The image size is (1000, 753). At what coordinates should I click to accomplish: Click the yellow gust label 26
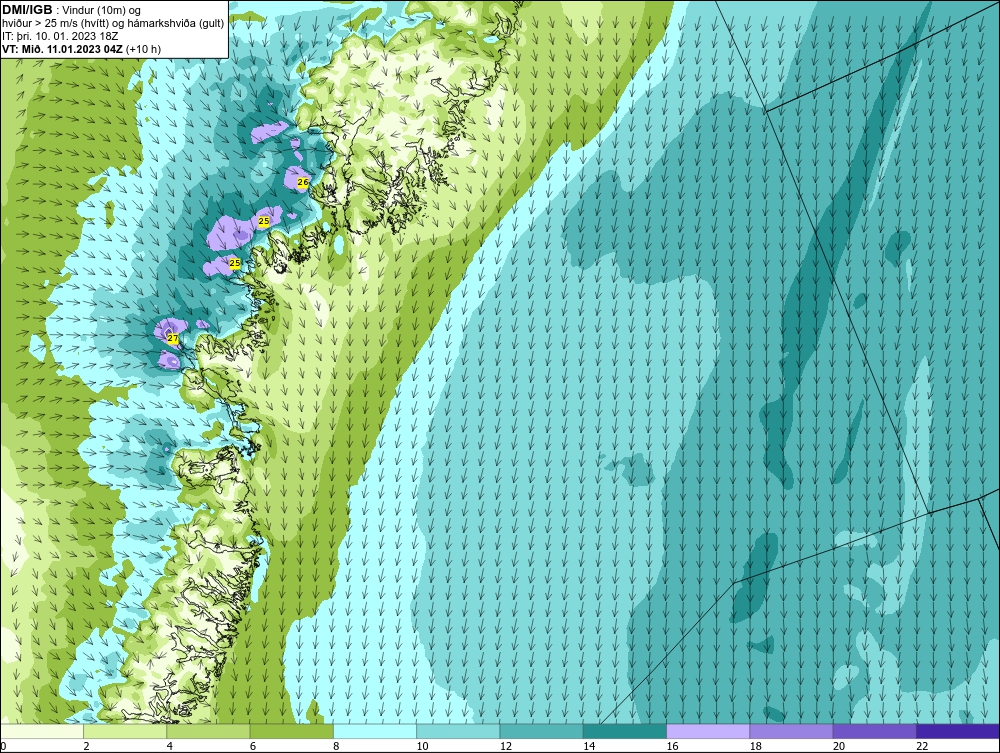pos(303,182)
